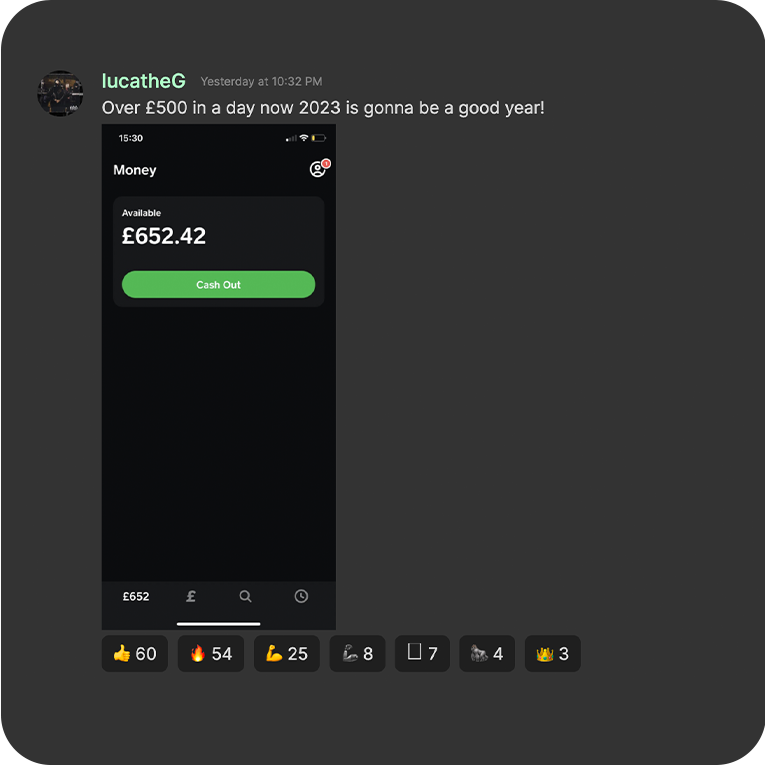Image resolution: width=765 pixels, height=765 pixels.
Task: Add to the mechanical arm reaction with 8
Action: pyautogui.click(x=357, y=653)
